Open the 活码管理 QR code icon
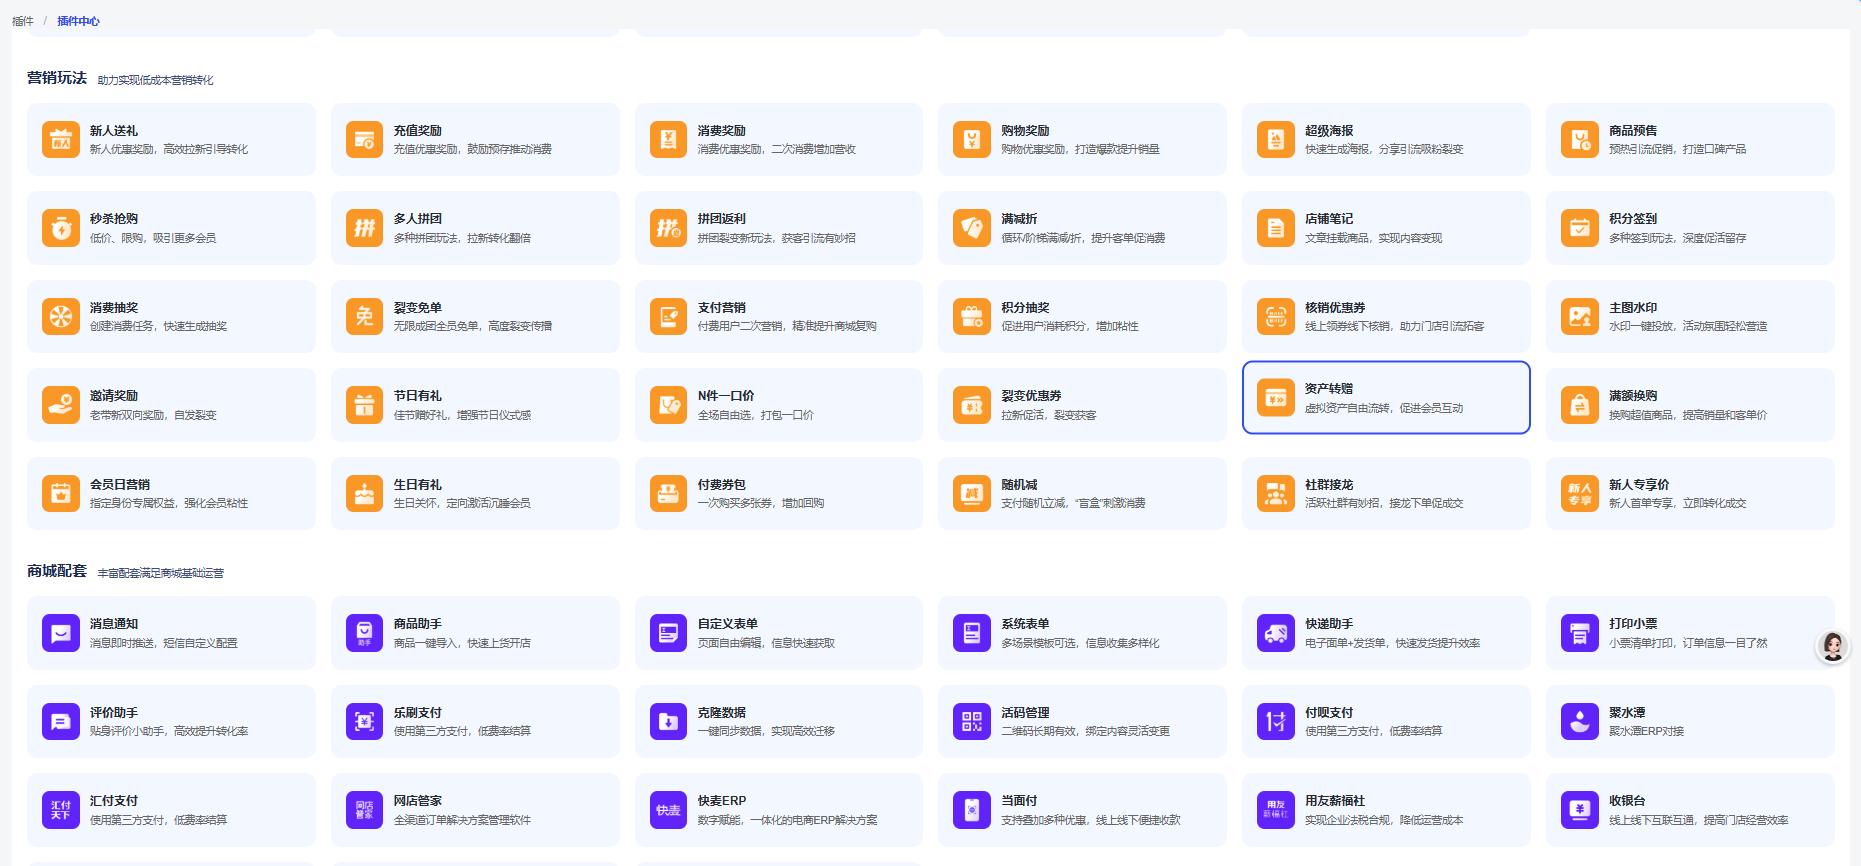This screenshot has width=1861, height=866. [x=972, y=721]
